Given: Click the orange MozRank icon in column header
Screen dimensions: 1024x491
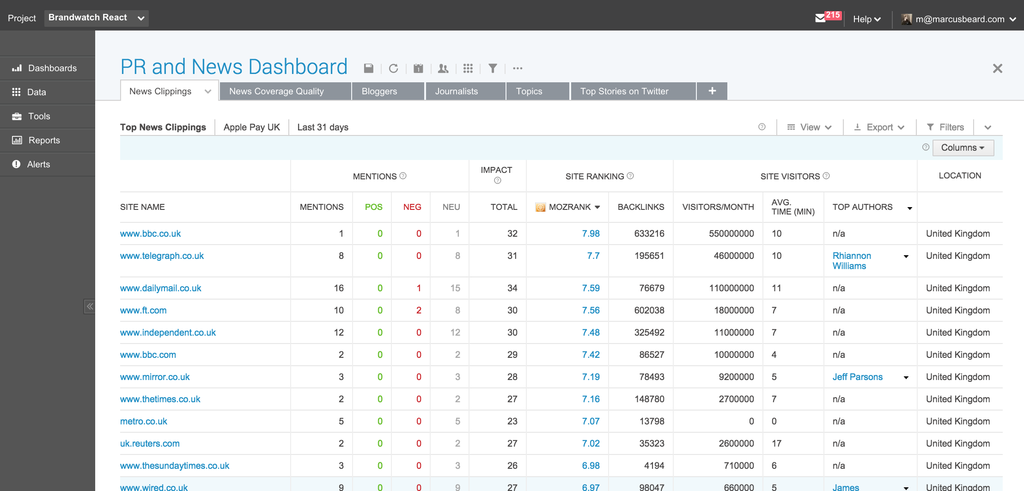Looking at the screenshot, I should coord(540,207).
